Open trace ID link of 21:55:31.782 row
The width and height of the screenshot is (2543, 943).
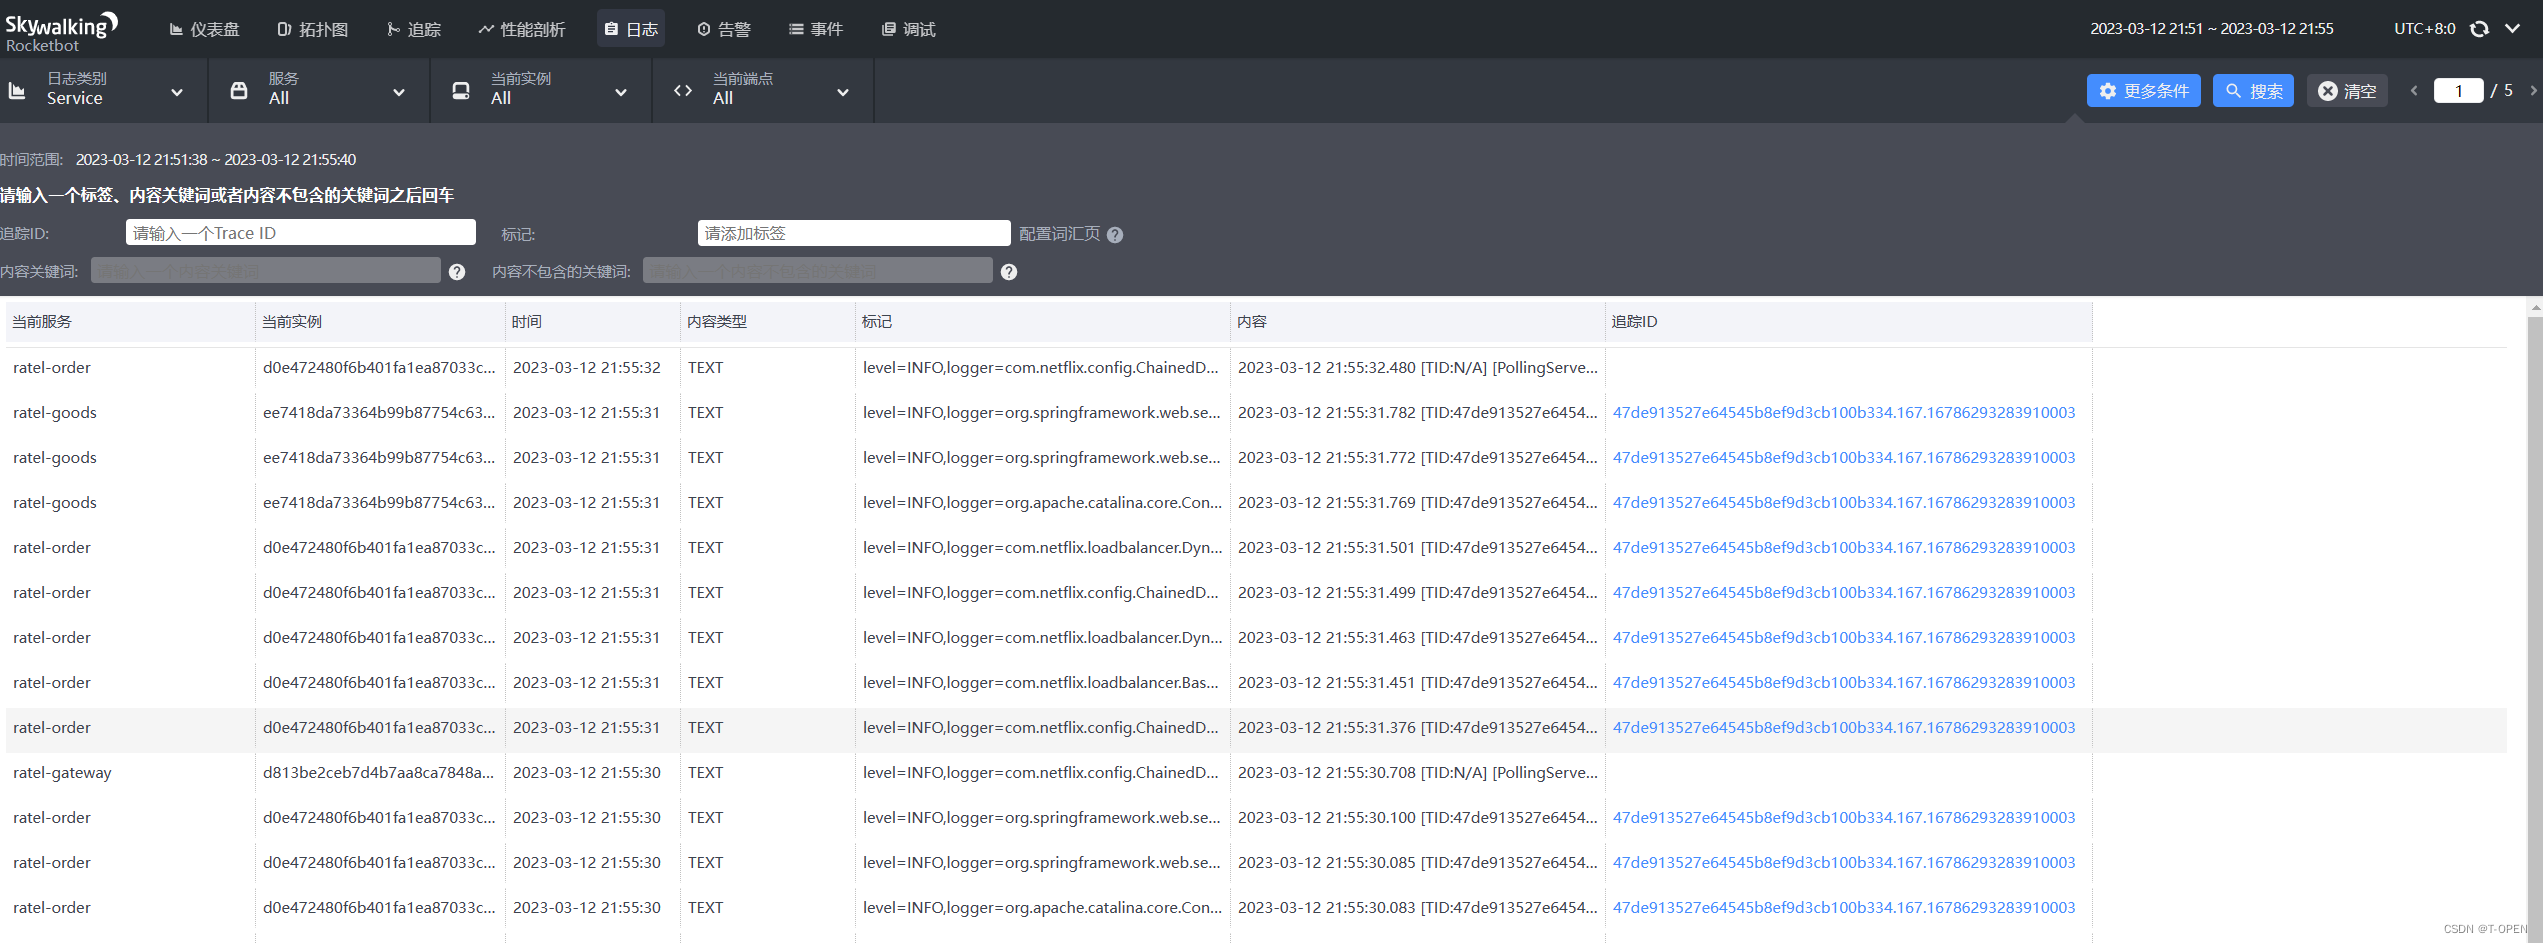[1844, 413]
